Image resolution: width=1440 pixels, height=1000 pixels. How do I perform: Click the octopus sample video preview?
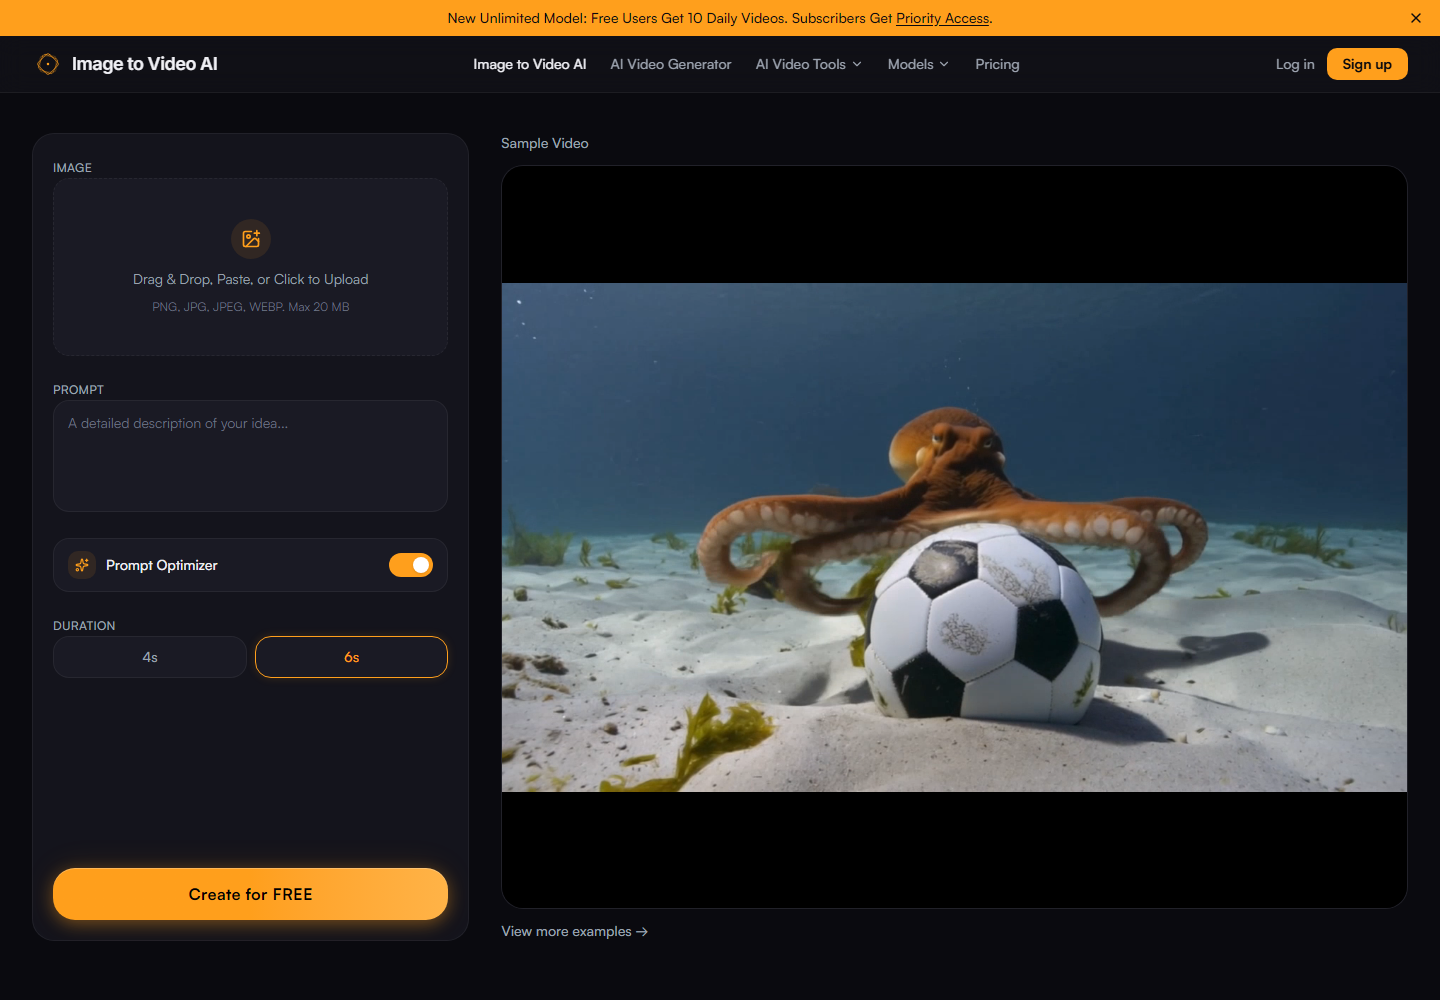[x=954, y=537]
